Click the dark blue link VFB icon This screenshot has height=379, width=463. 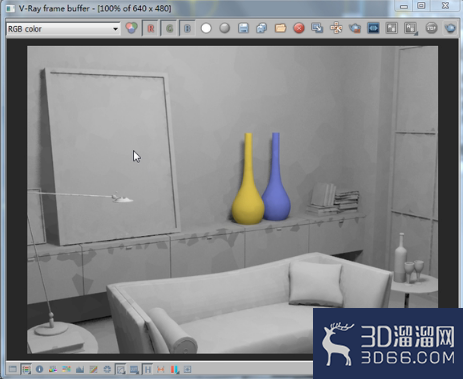click(x=373, y=28)
